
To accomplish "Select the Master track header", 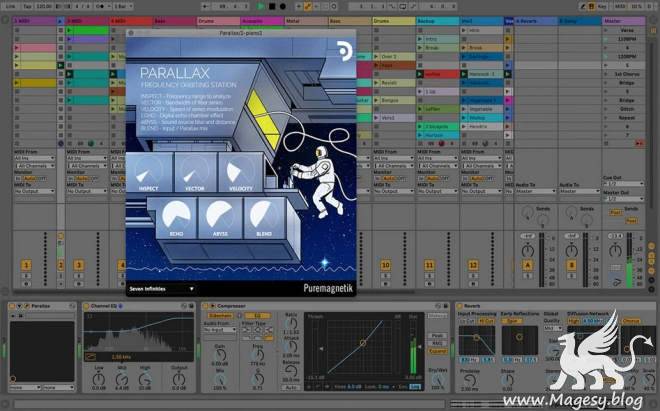I will point(623,21).
